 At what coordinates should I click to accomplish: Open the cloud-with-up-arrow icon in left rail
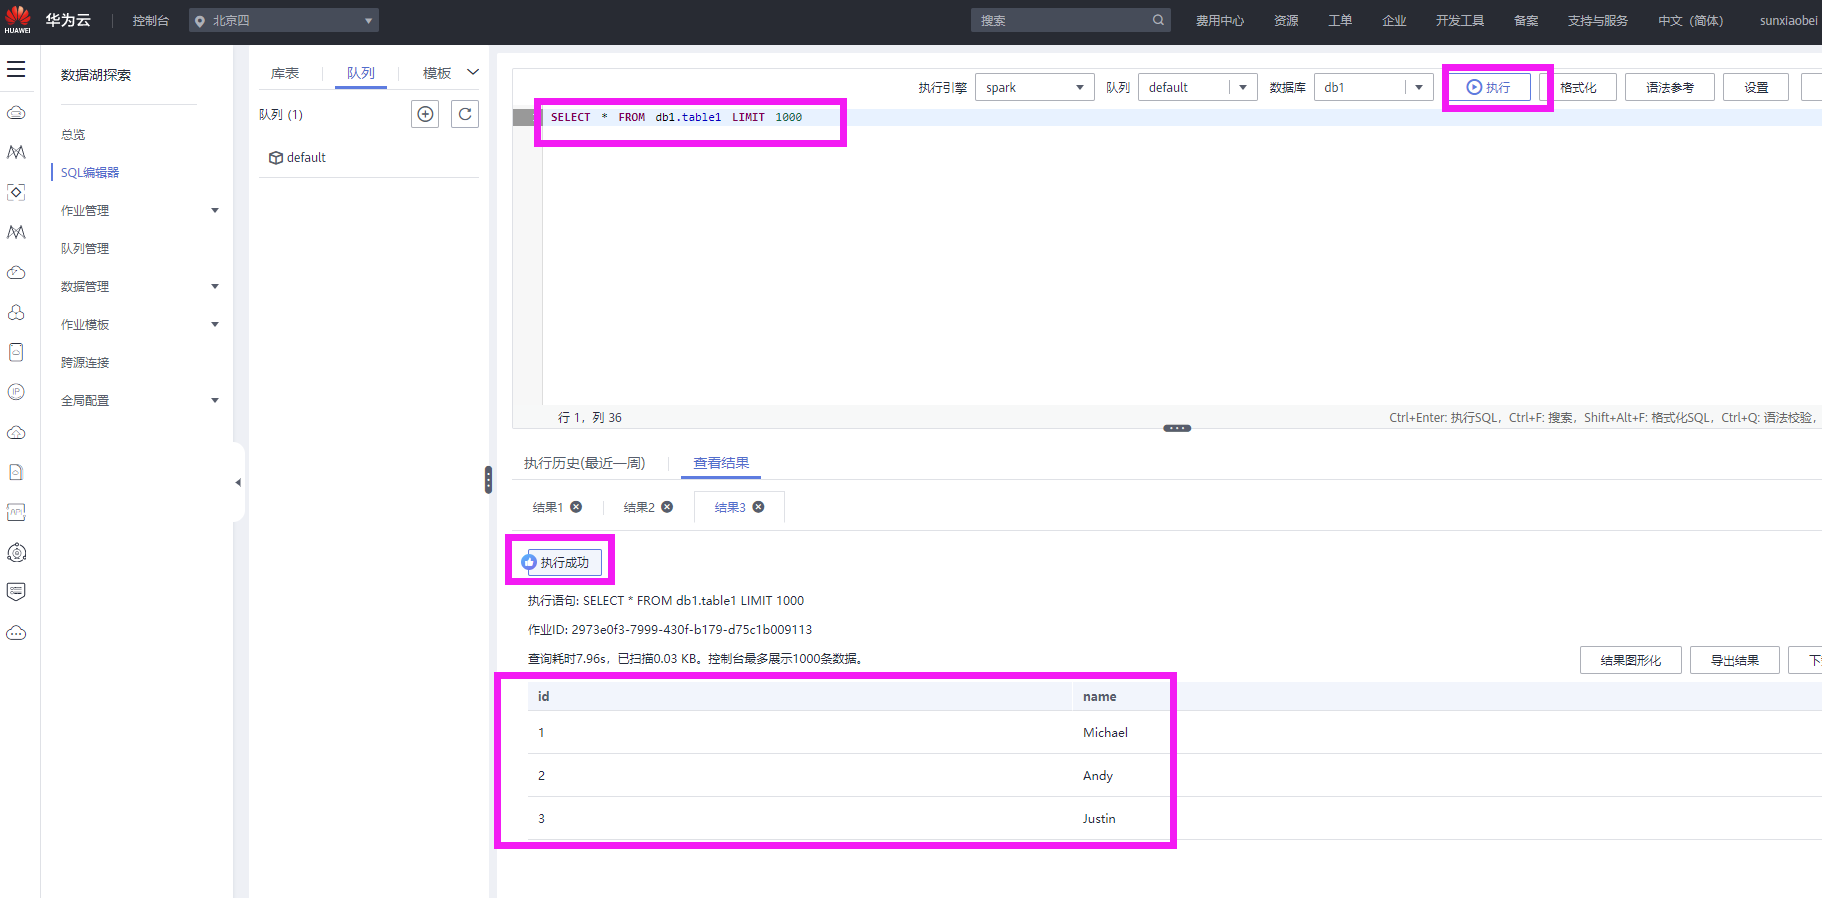(x=16, y=432)
